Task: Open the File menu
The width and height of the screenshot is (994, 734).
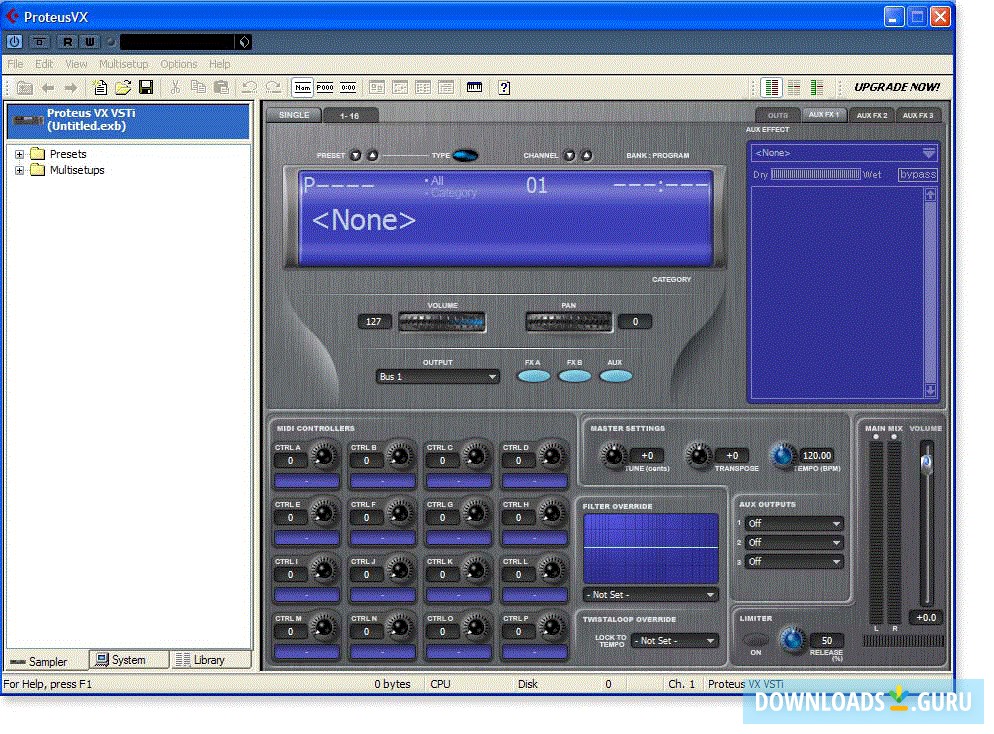Action: (x=15, y=64)
